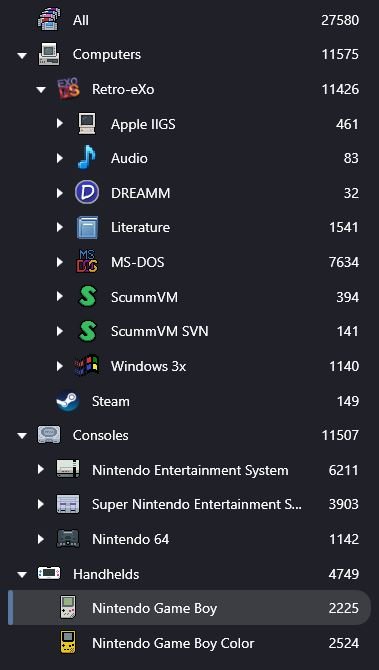Expand the Nintendo Entertainment System node
The height and width of the screenshot is (670, 379).
tap(41, 470)
